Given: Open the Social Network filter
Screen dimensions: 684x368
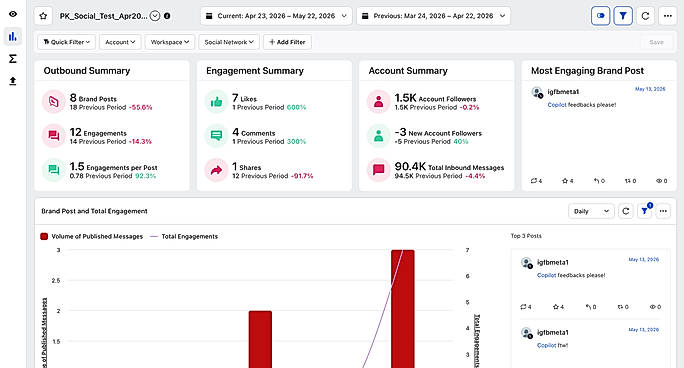Looking at the screenshot, I should point(229,42).
